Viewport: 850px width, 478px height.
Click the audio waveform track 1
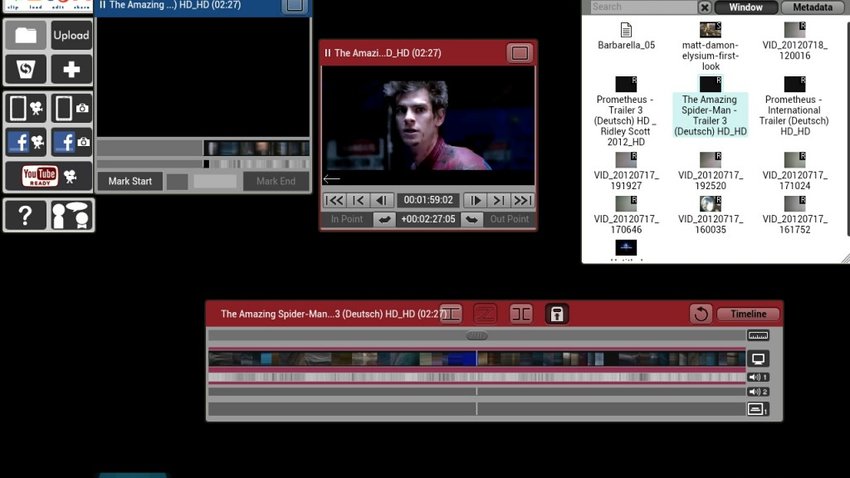point(477,377)
